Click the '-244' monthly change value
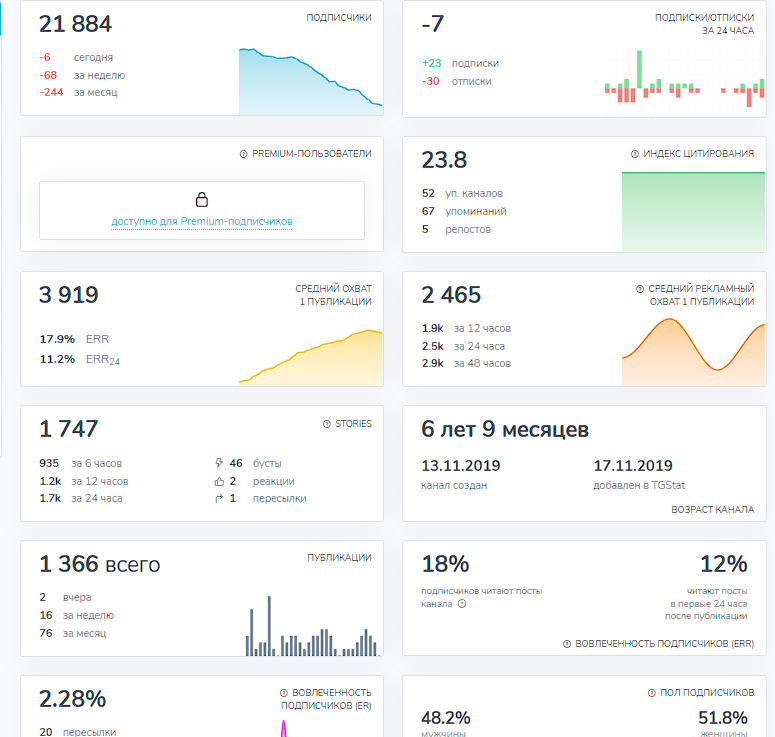The width and height of the screenshot is (775, 737). [51, 92]
